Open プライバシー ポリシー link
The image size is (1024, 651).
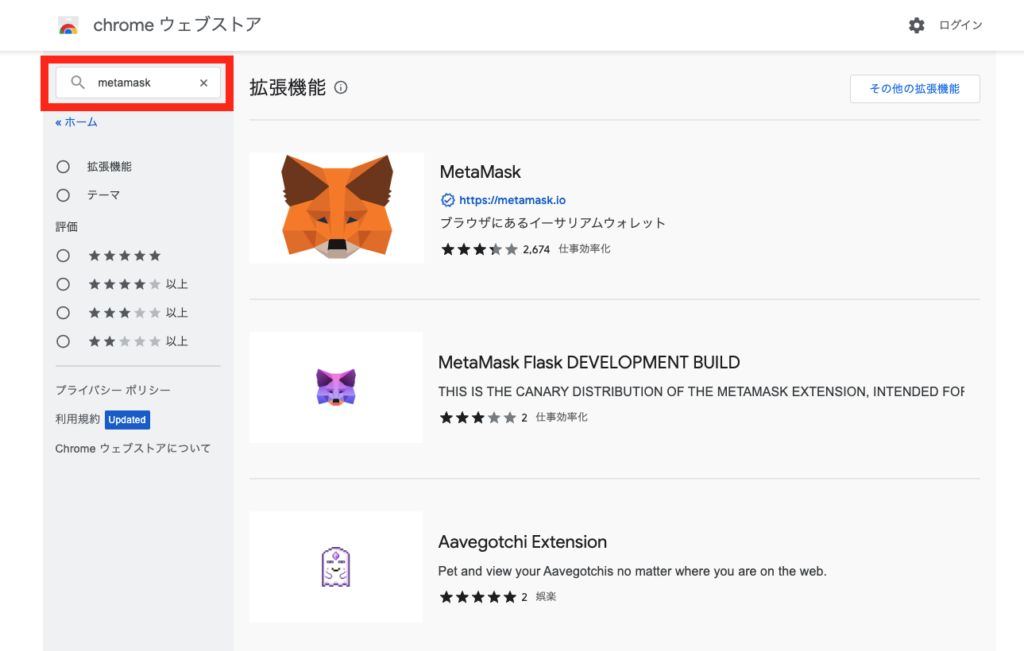click(113, 390)
